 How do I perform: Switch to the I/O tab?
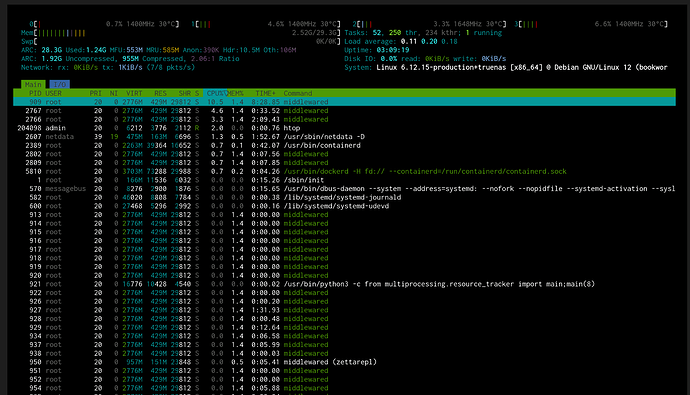pos(59,84)
